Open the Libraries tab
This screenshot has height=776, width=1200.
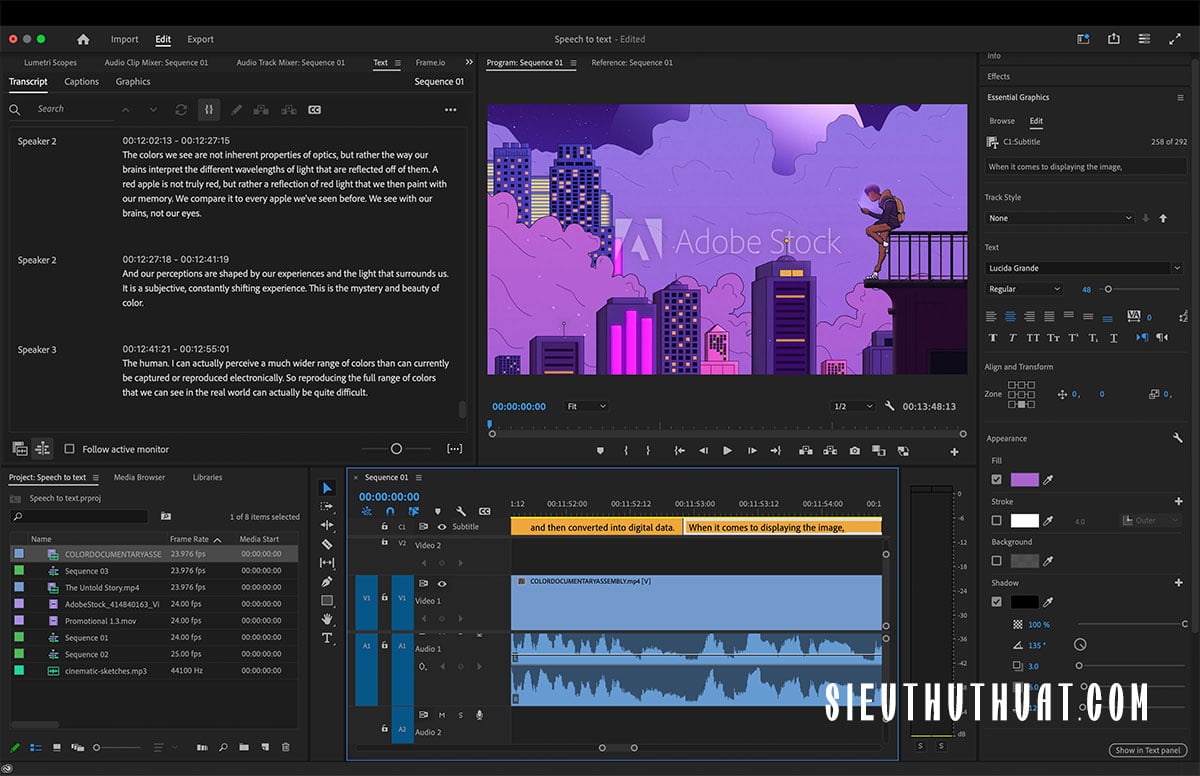tap(208, 477)
